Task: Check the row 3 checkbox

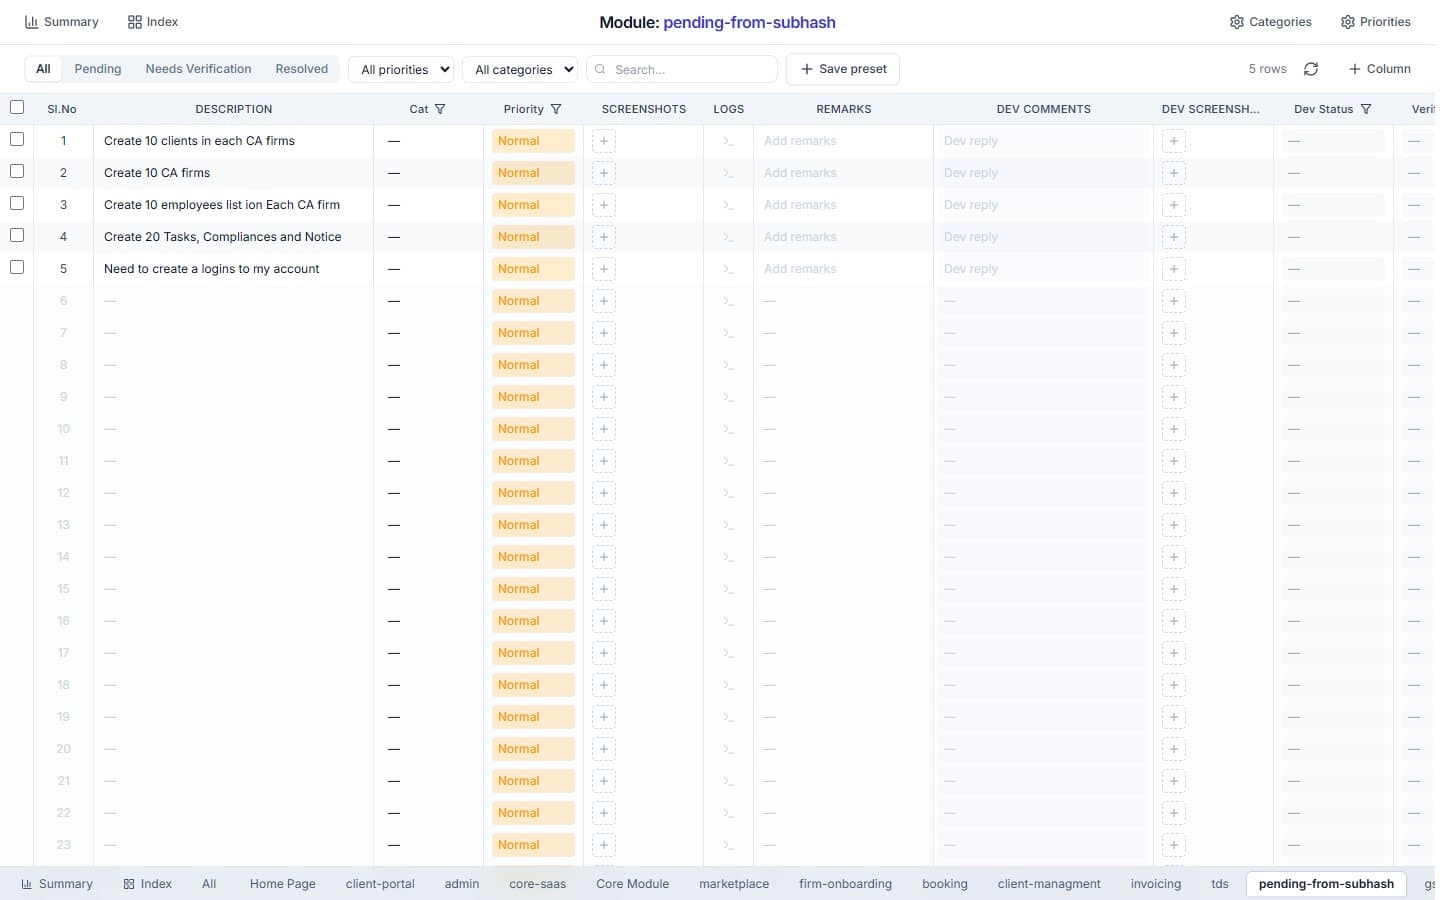Action: click(x=17, y=203)
